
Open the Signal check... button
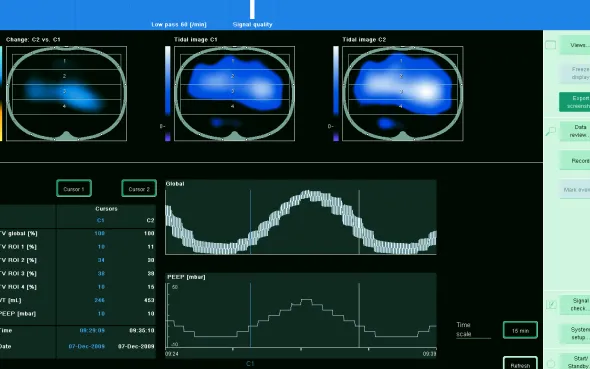[x=575, y=305]
